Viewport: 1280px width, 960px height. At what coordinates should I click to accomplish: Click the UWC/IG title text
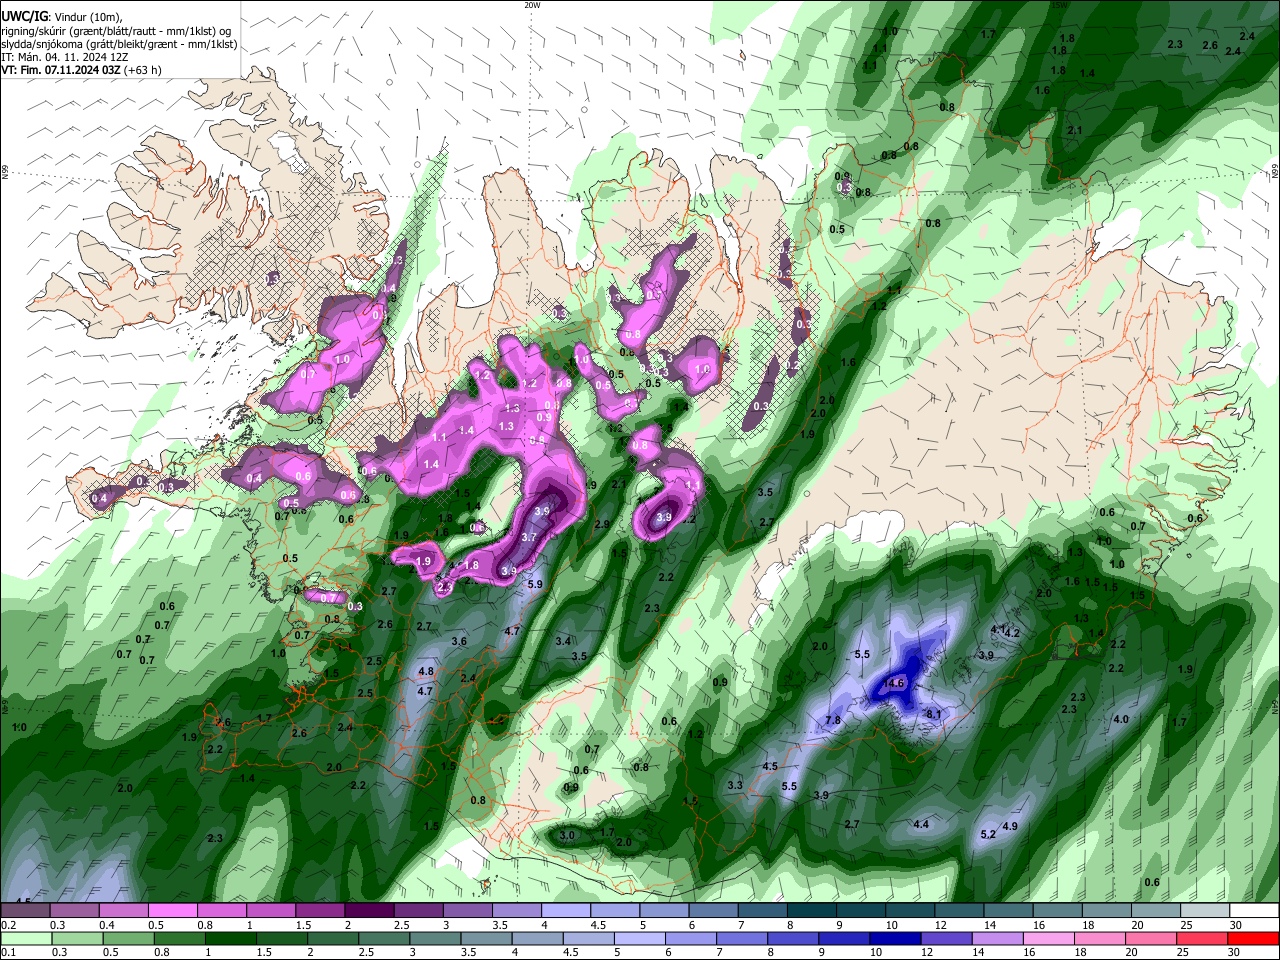click(23, 17)
